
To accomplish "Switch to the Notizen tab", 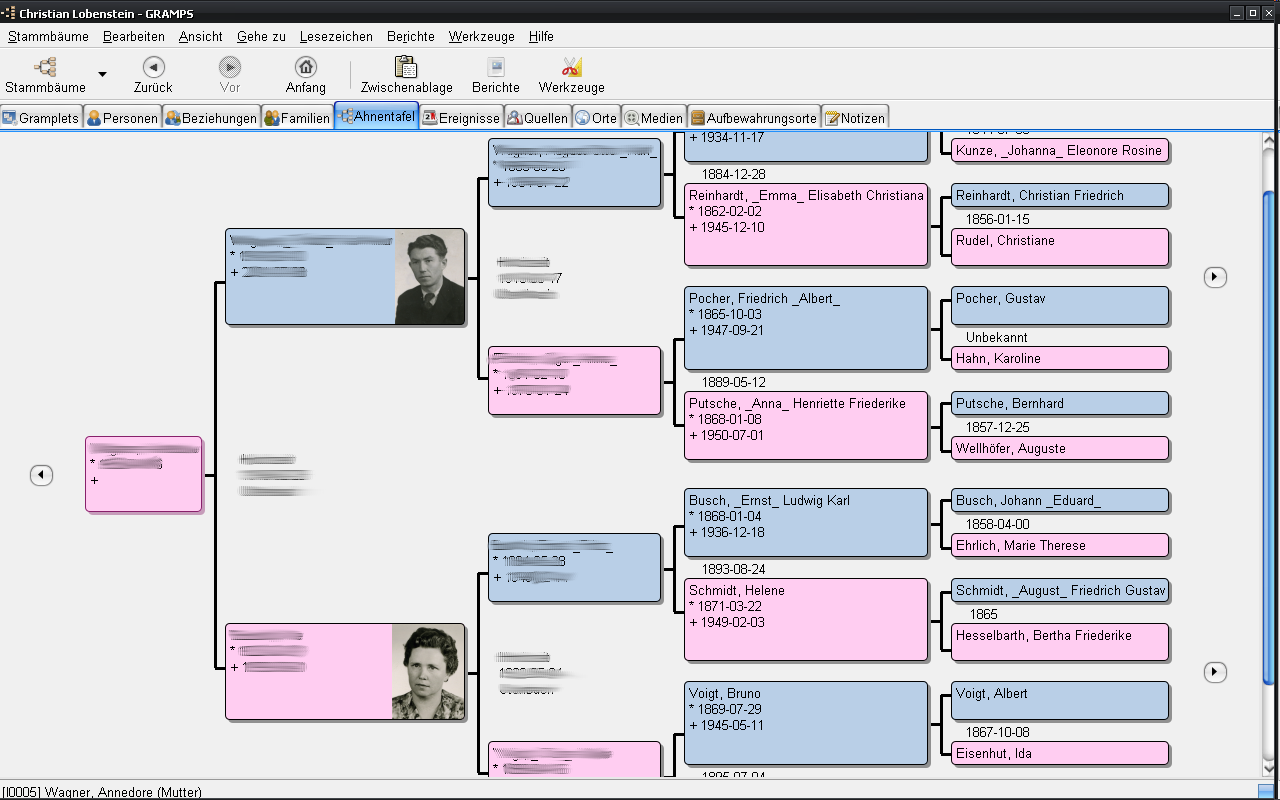I will tap(855, 118).
